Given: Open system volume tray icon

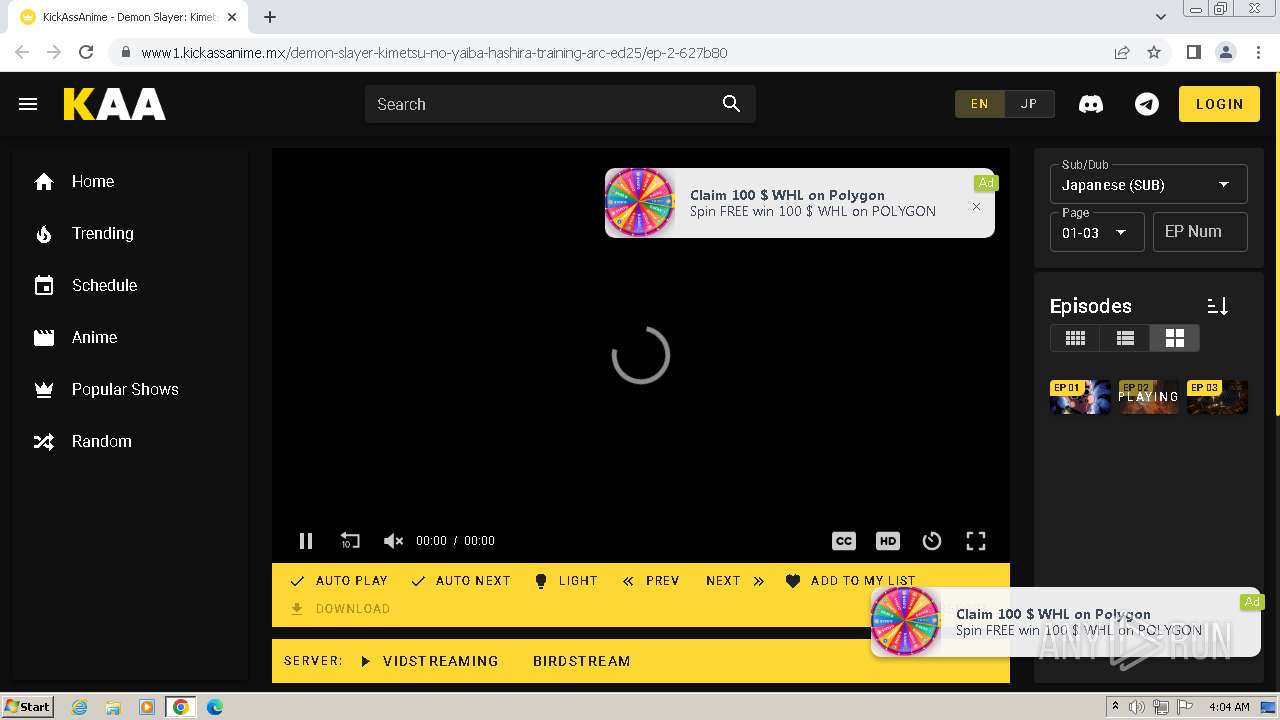Looking at the screenshot, I should (1137, 707).
